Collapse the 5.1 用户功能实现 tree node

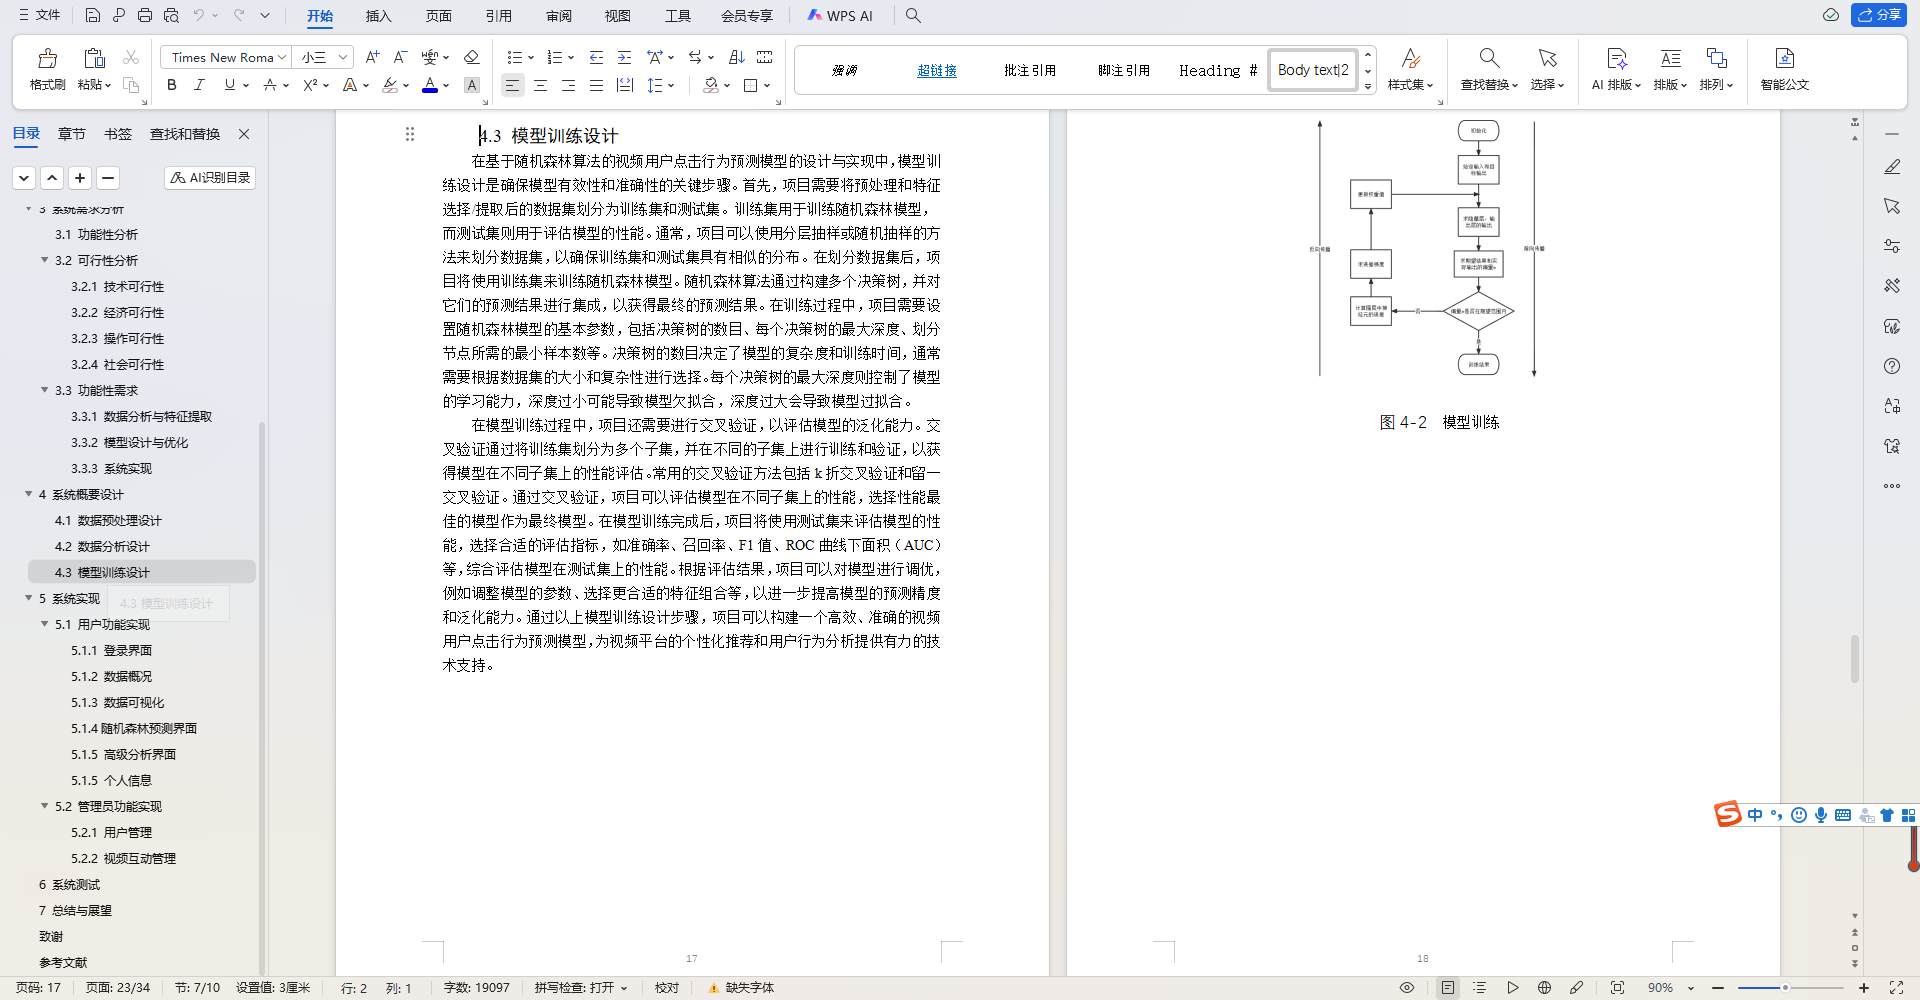[x=44, y=624]
